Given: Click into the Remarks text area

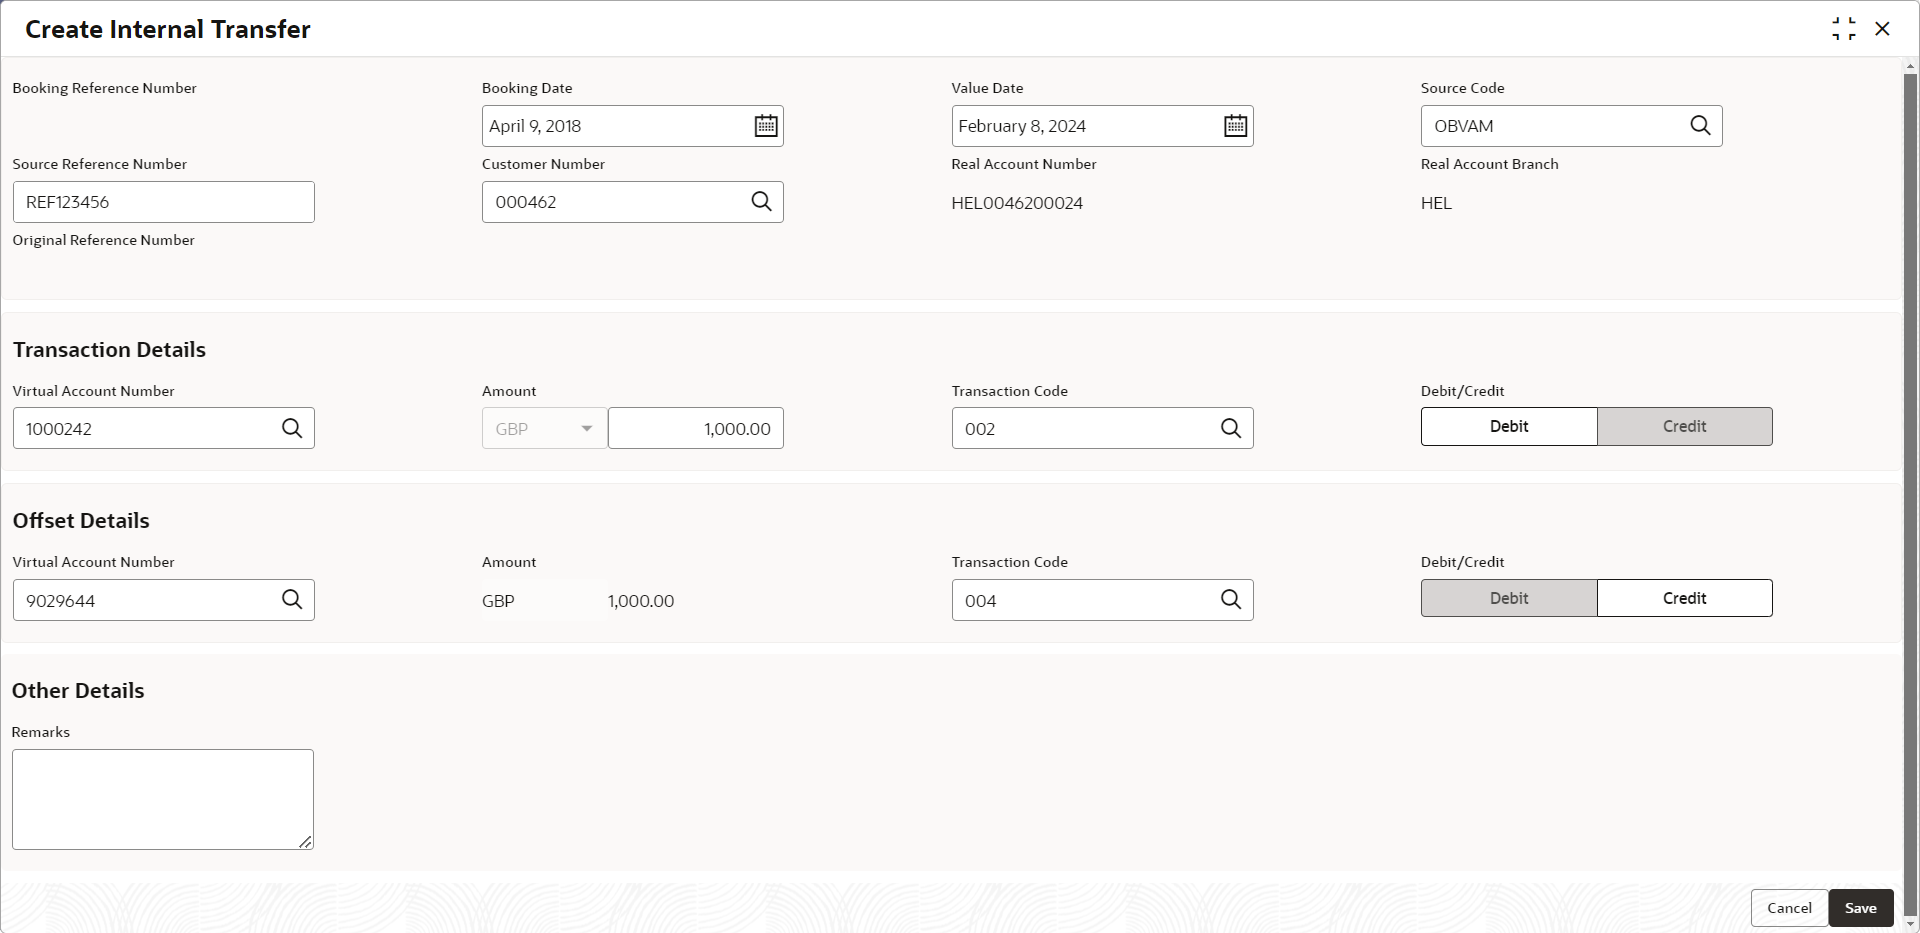Looking at the screenshot, I should (x=163, y=799).
